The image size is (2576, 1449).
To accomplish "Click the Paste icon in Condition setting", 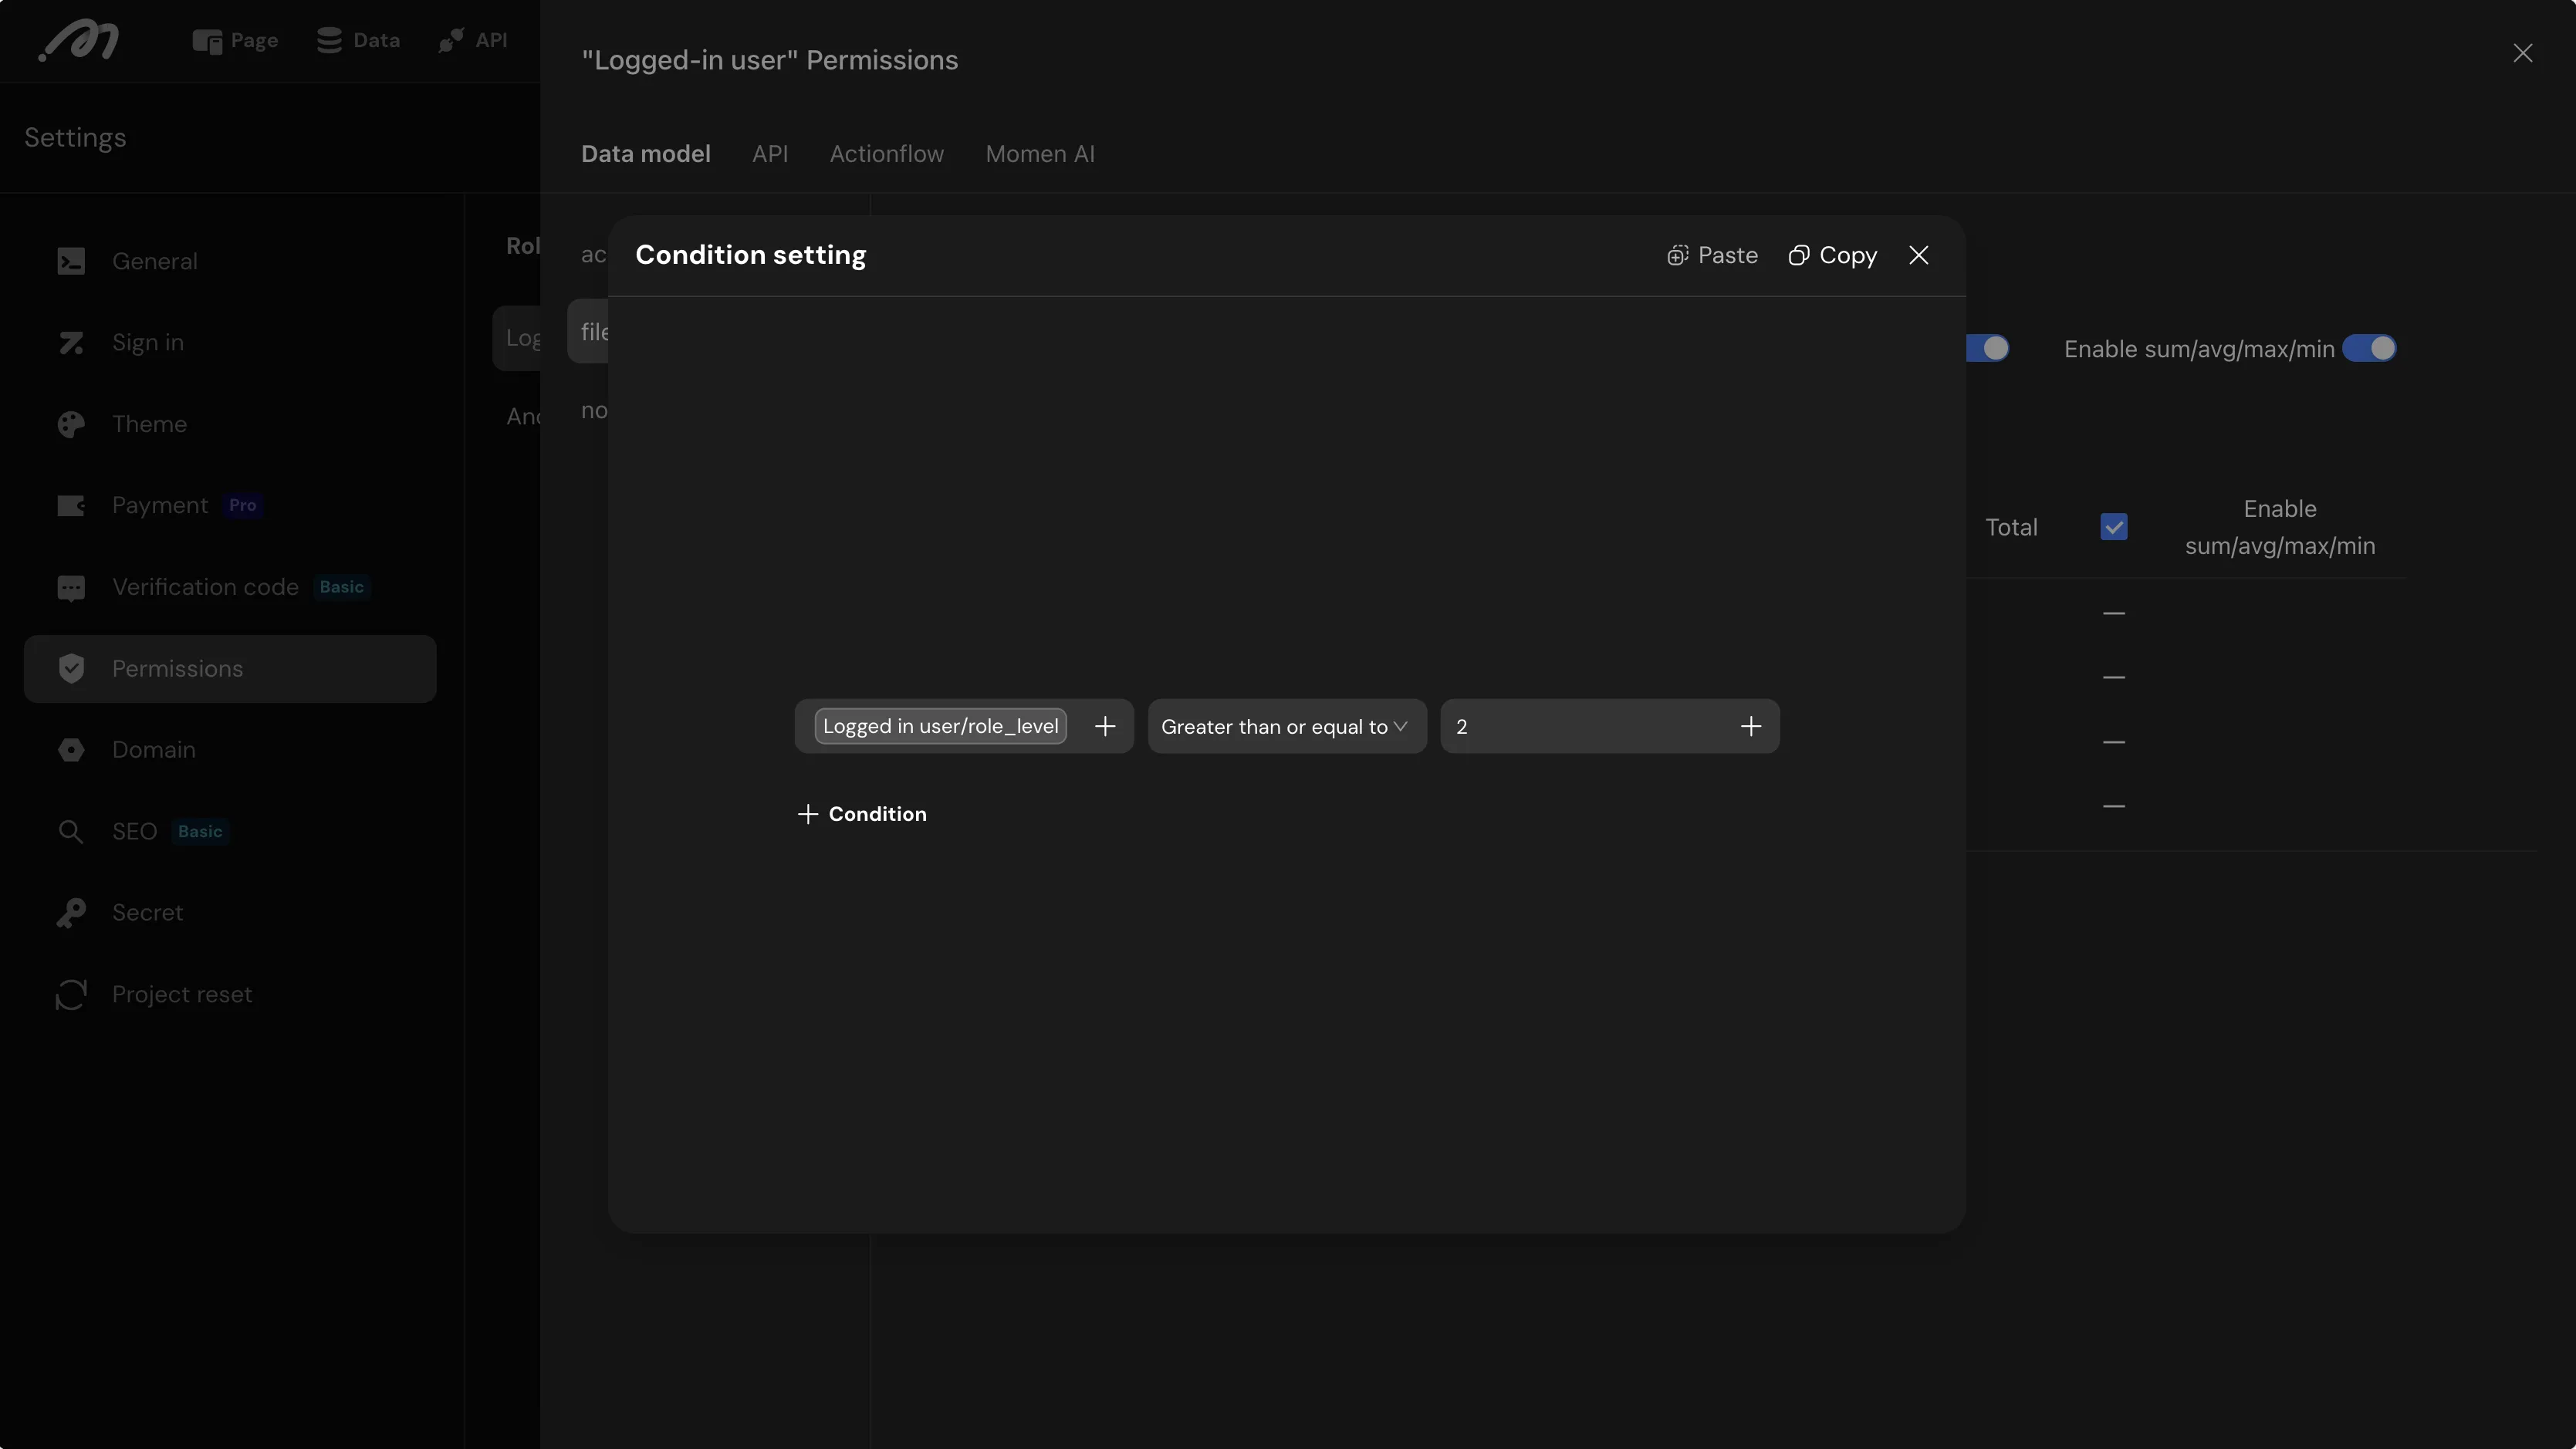I will point(1678,256).
